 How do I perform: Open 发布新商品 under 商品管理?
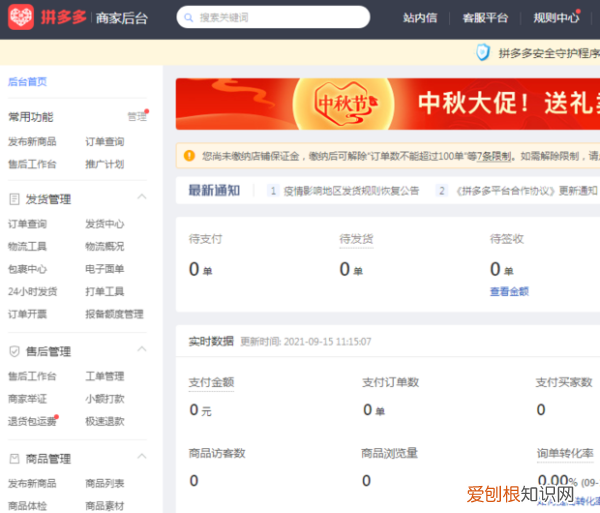pos(32,483)
